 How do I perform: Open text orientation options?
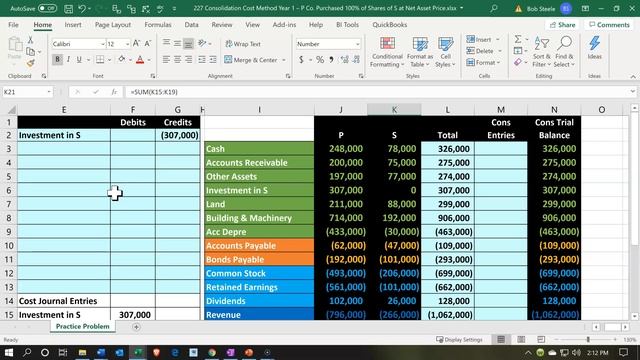203,43
